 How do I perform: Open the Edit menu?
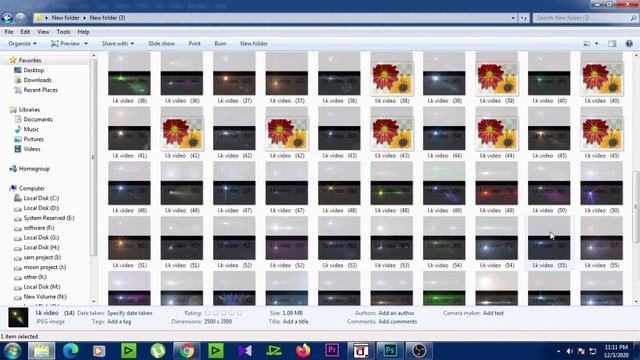[25, 31]
